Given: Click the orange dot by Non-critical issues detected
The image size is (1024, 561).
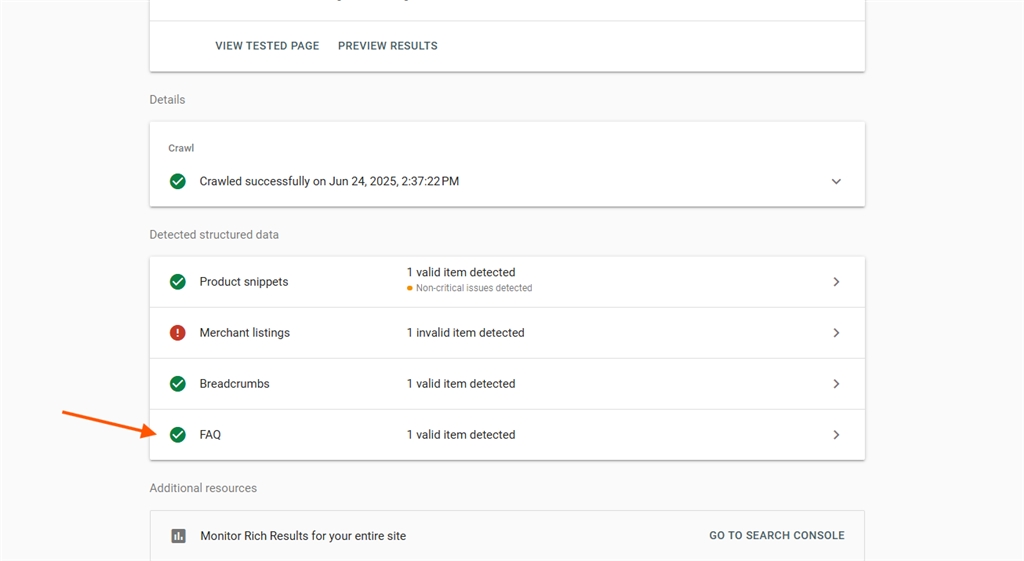Looking at the screenshot, I should pos(409,288).
